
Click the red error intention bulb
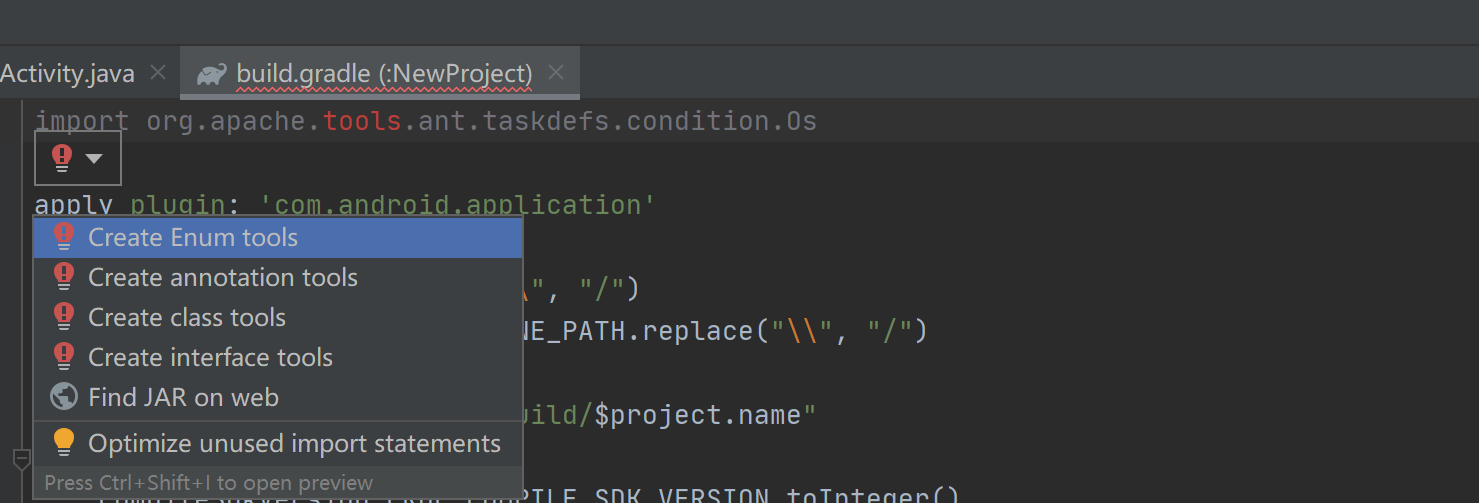pyautogui.click(x=62, y=157)
